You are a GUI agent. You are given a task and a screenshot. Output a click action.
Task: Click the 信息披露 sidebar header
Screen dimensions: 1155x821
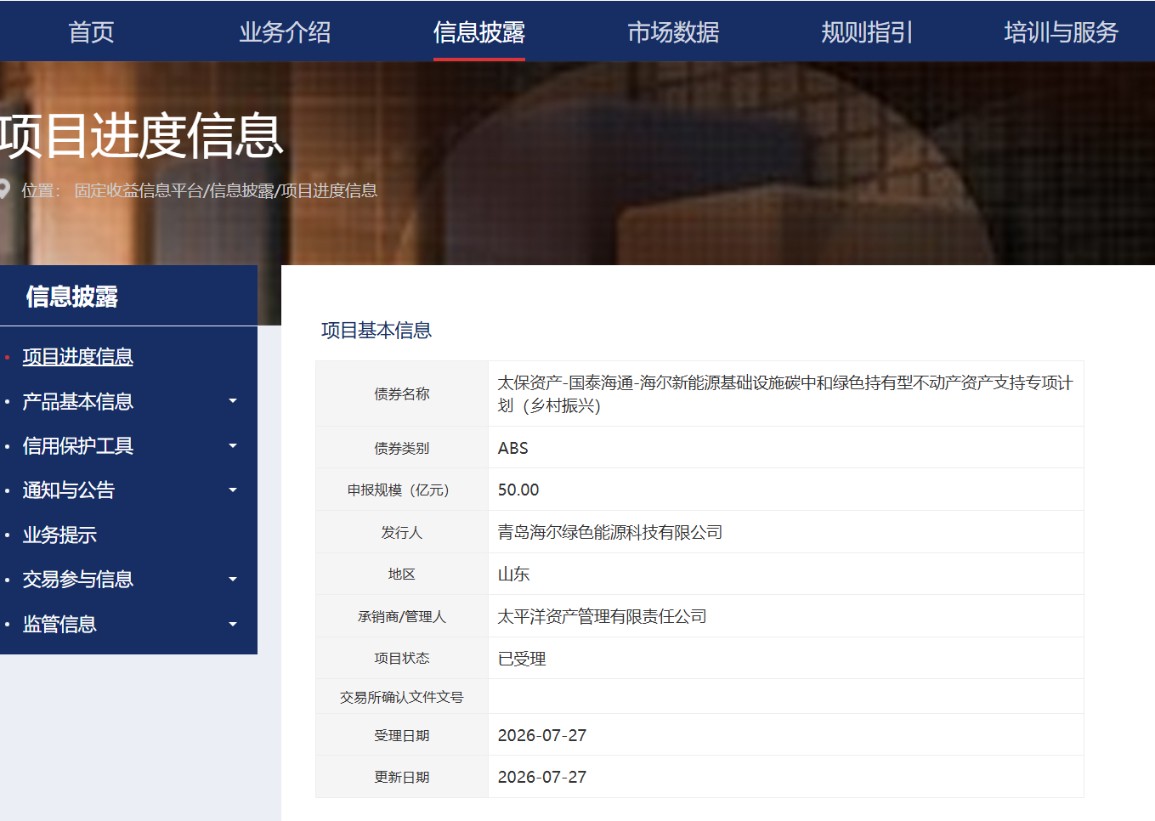pyautogui.click(x=71, y=296)
